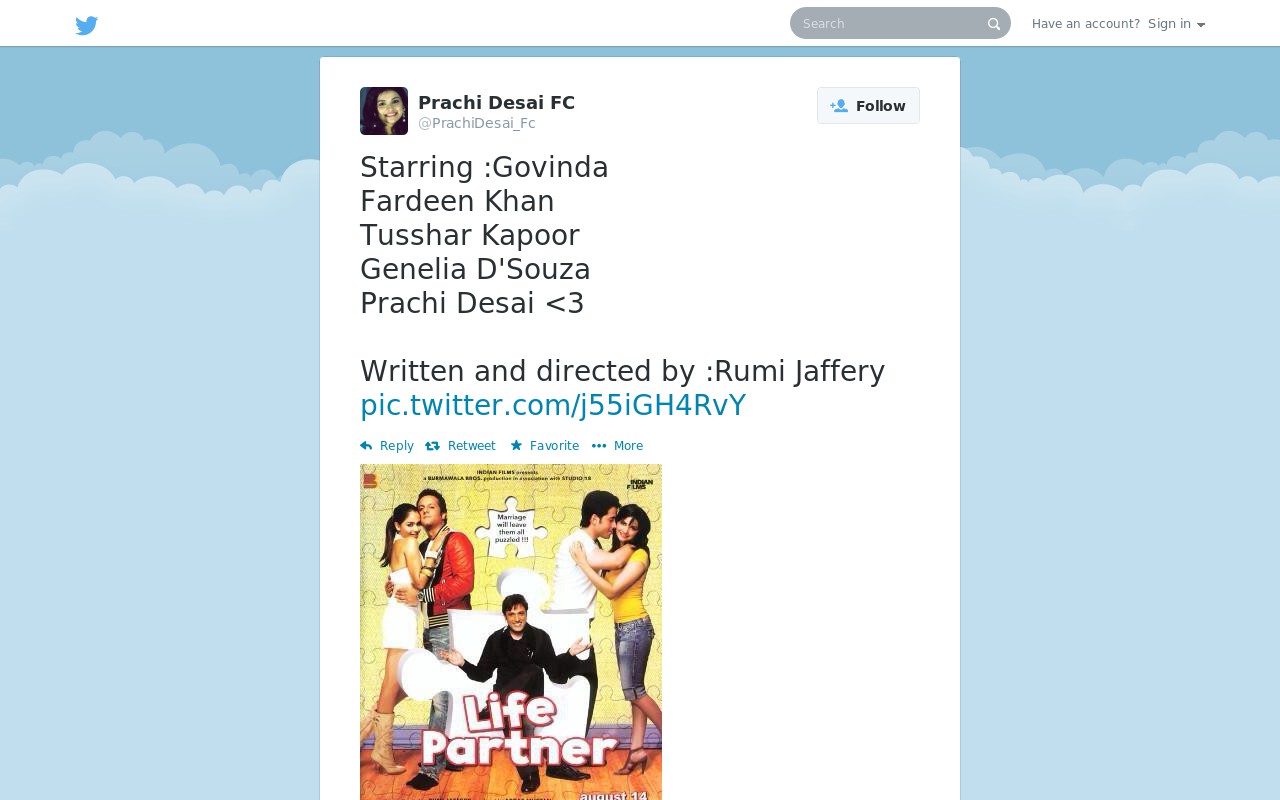
Task: Open the Life Partner poster image
Action: [511, 632]
